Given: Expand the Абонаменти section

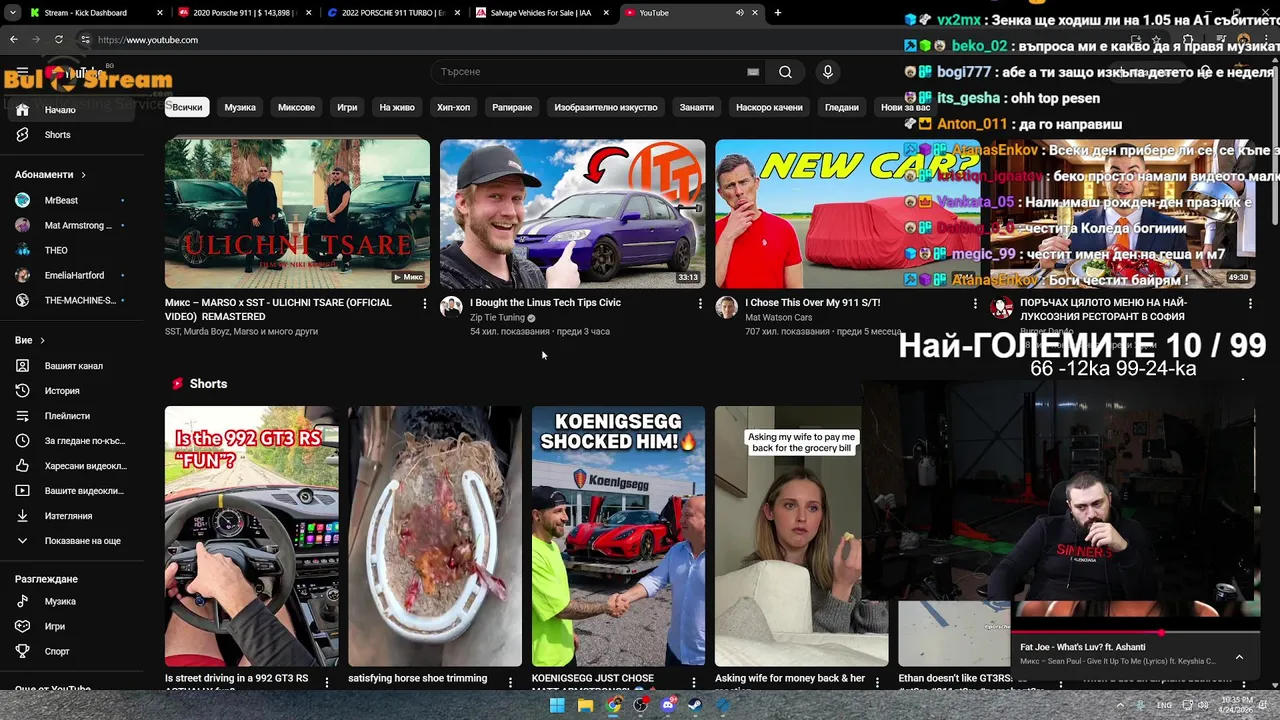Looking at the screenshot, I should [50, 175].
